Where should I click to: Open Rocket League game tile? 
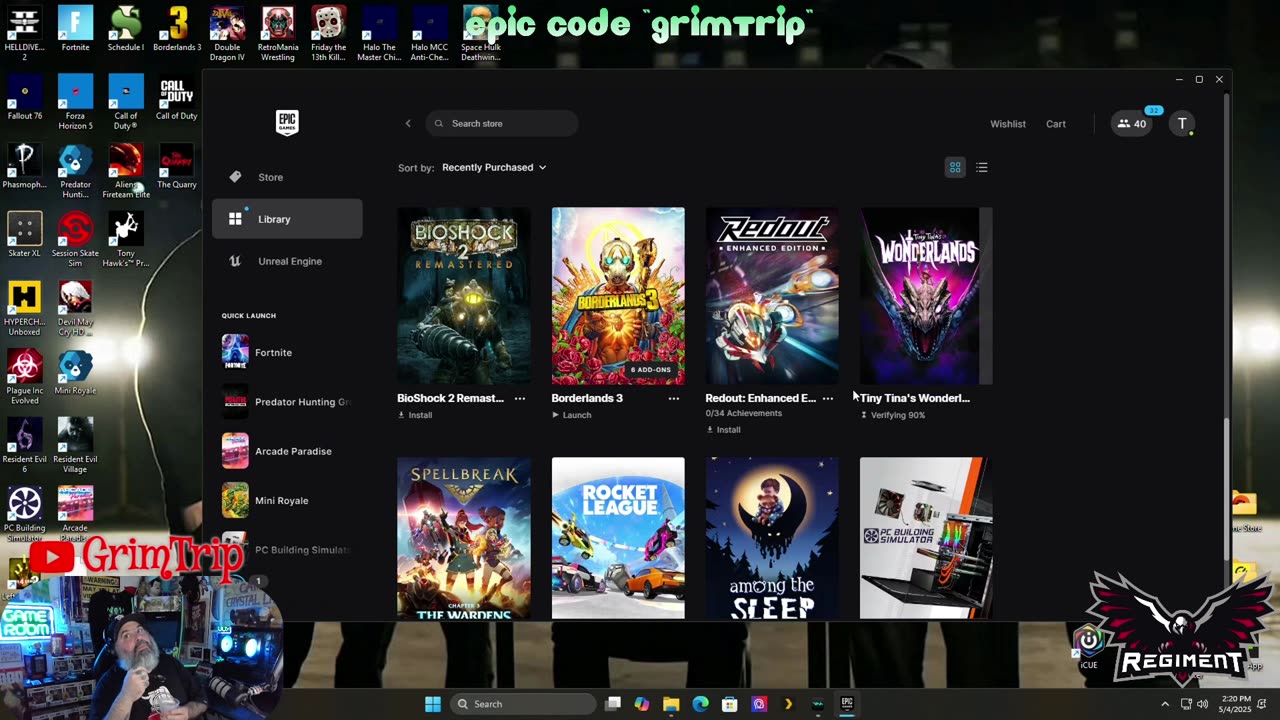[x=618, y=538]
